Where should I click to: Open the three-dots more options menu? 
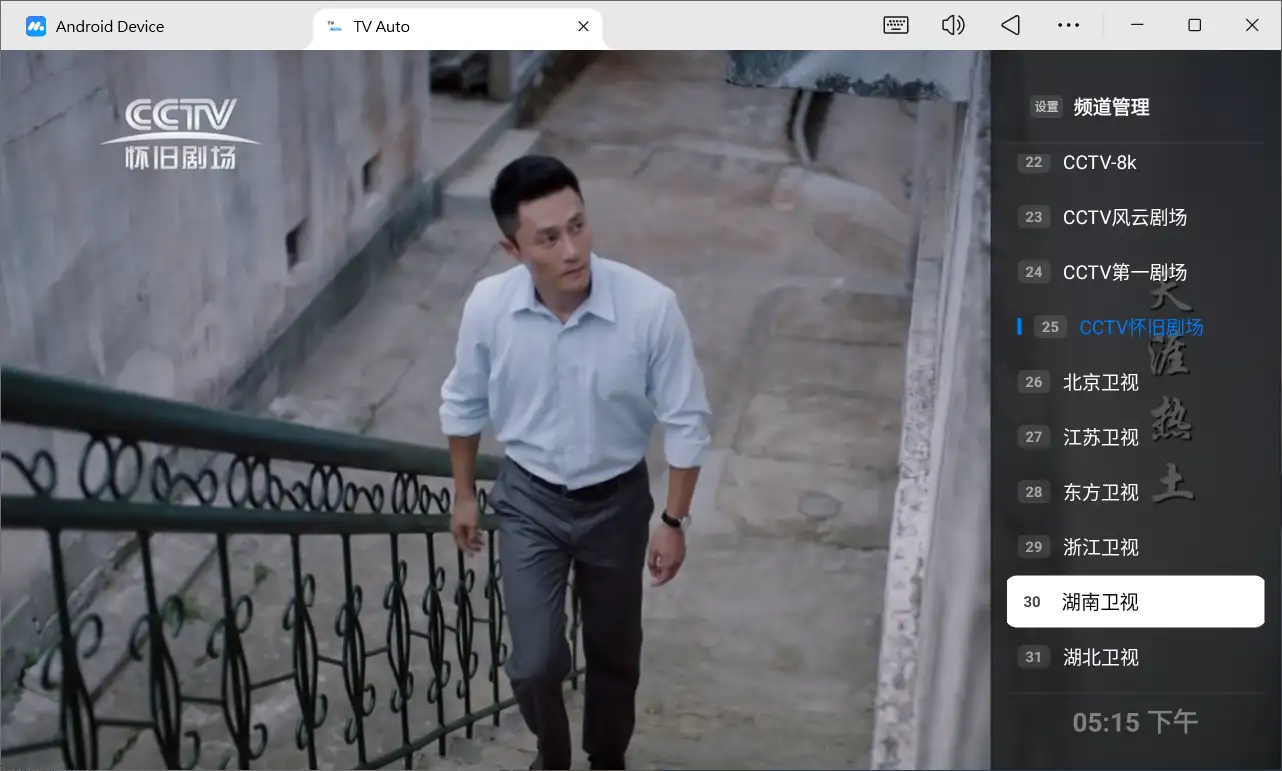1068,26
